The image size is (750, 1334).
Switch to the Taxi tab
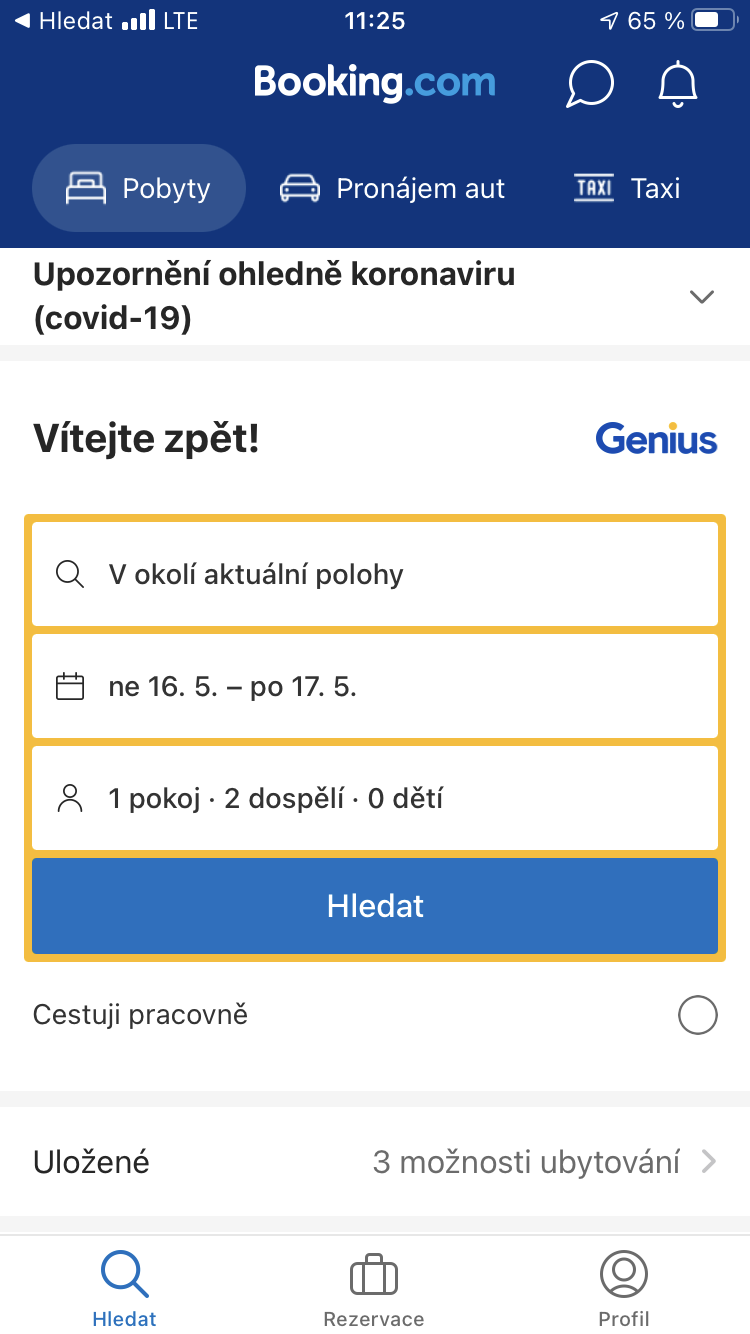(x=627, y=188)
